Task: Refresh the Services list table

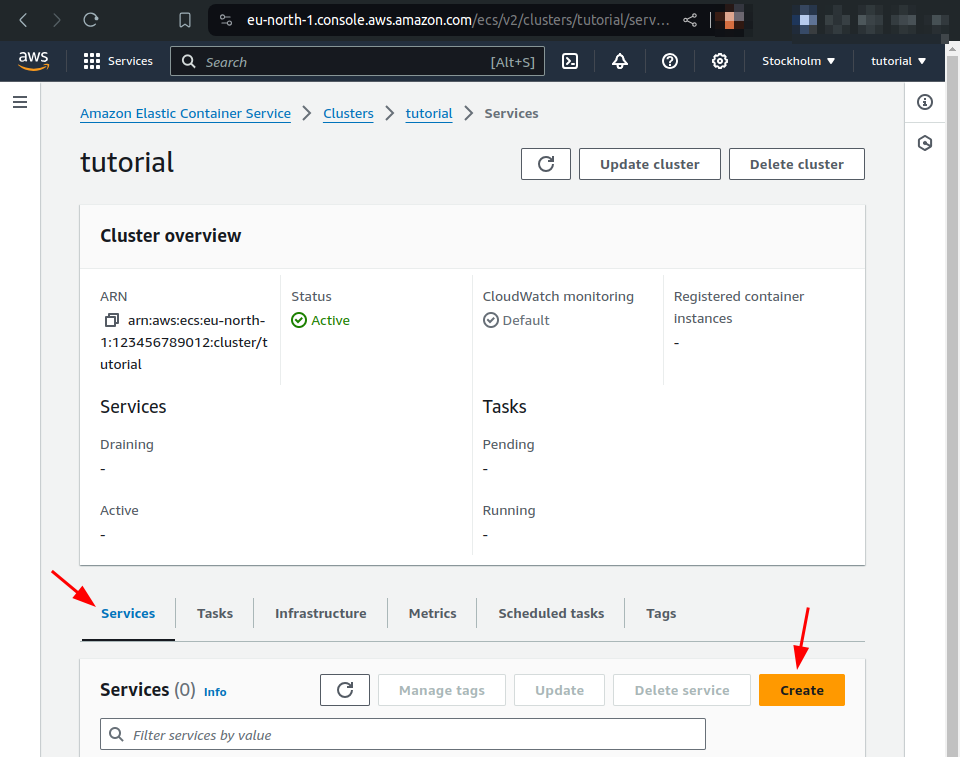Action: pos(345,690)
